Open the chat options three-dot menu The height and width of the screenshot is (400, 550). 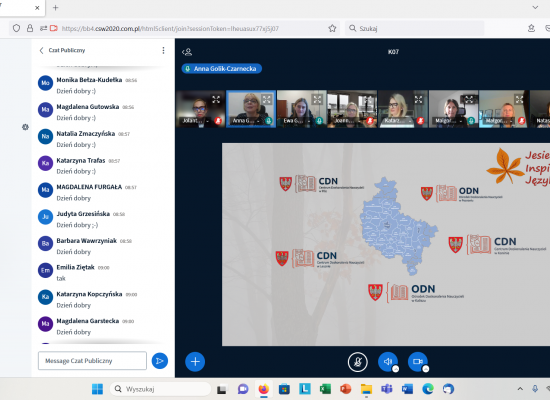coord(163,51)
